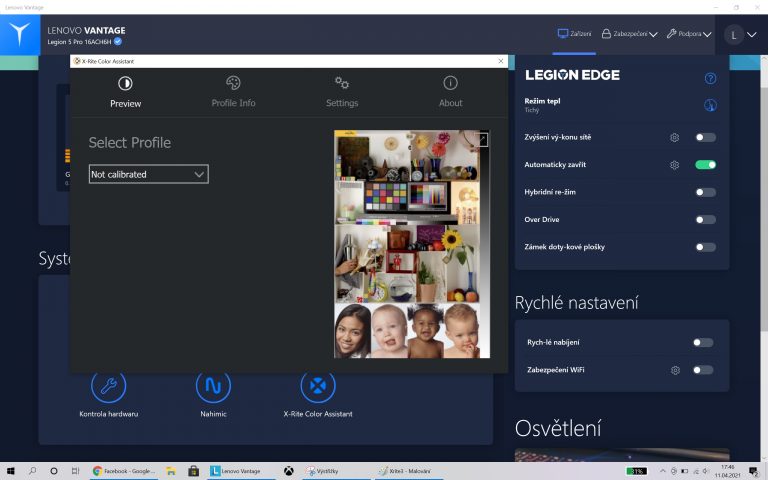The height and width of the screenshot is (480, 768).
Task: Expand preview image using corner arrow icon
Action: pyautogui.click(x=483, y=140)
